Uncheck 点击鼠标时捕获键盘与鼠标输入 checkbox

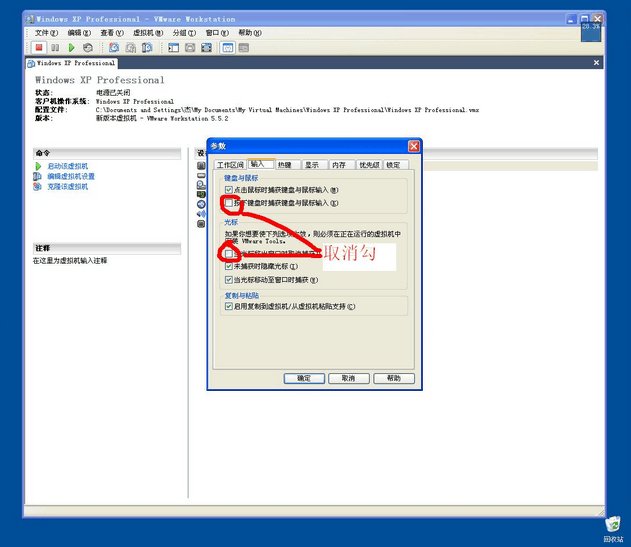(229, 189)
